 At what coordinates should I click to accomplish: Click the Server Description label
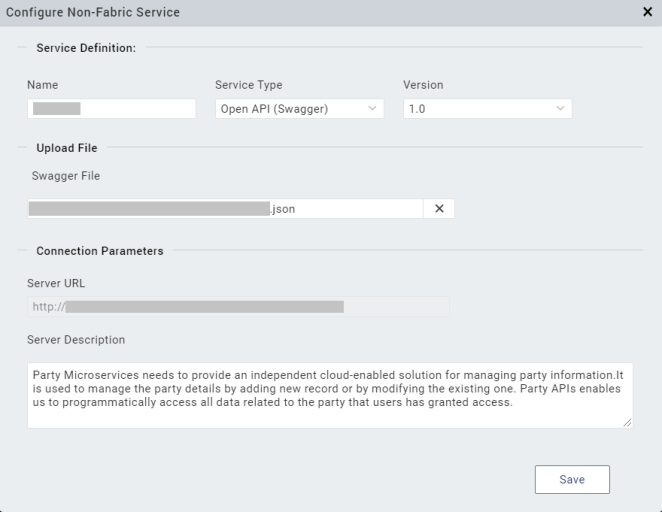click(x=76, y=340)
